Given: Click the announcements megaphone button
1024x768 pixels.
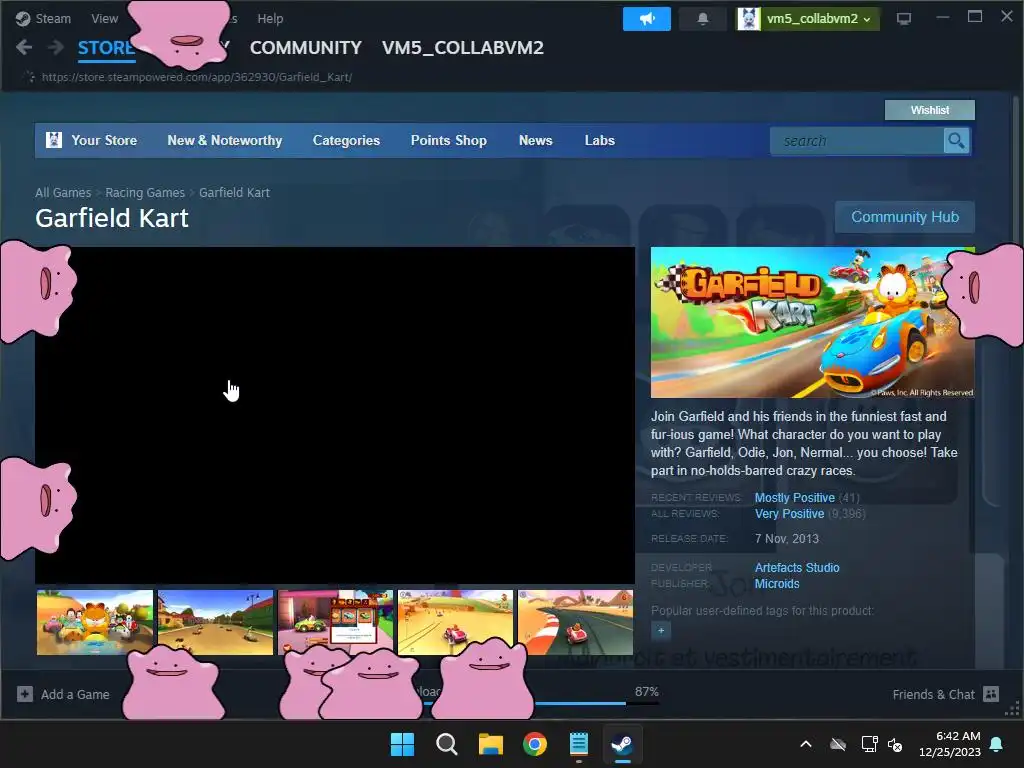Looking at the screenshot, I should tap(647, 19).
